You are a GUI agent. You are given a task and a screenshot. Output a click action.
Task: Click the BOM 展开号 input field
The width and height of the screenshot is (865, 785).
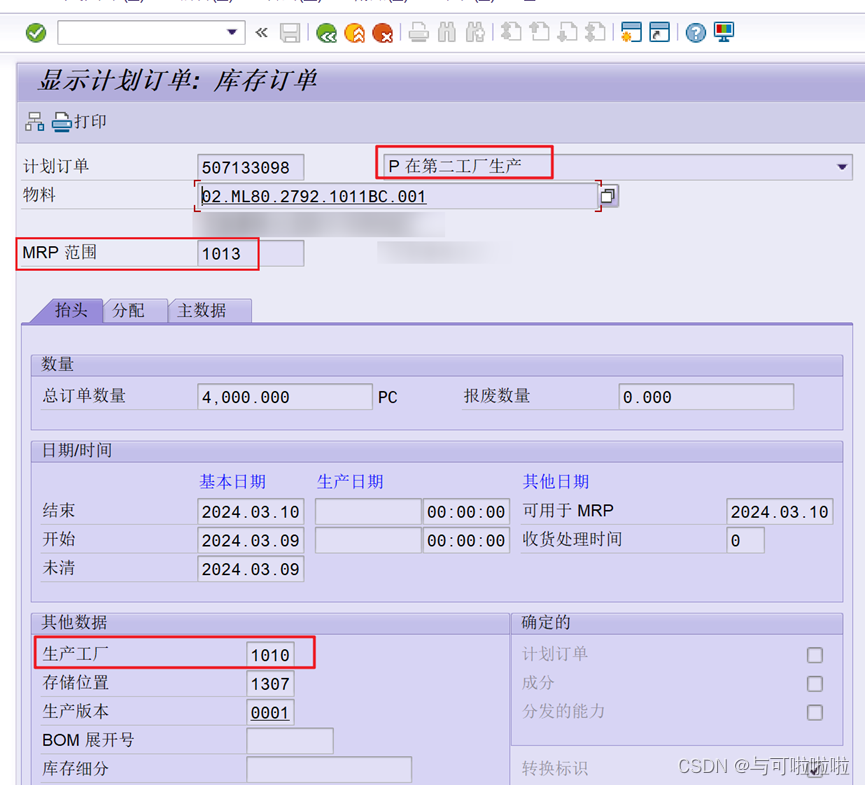(290, 740)
